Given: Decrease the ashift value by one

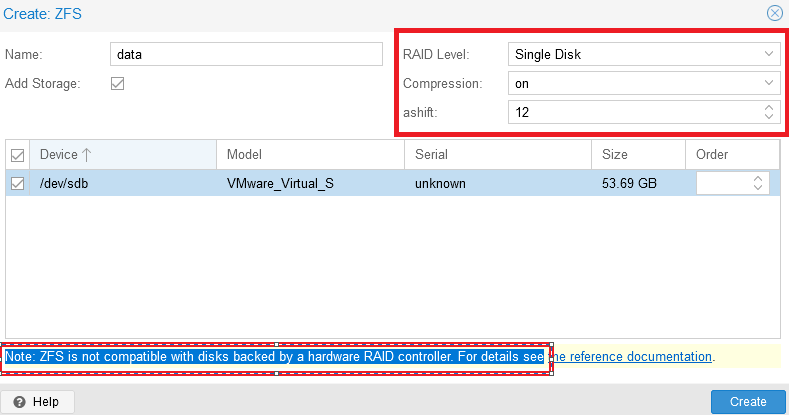Looking at the screenshot, I should tap(768, 118).
